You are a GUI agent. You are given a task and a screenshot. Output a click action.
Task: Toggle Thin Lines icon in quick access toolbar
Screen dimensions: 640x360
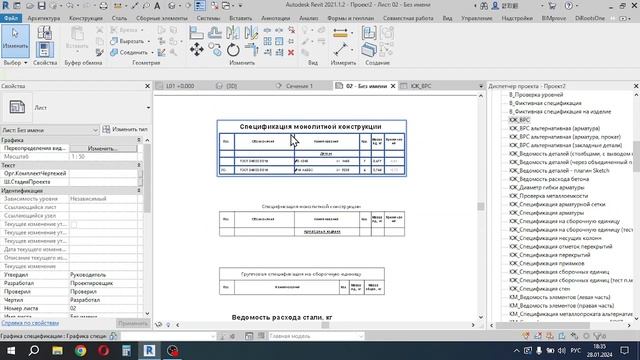pyautogui.click(x=200, y=6)
